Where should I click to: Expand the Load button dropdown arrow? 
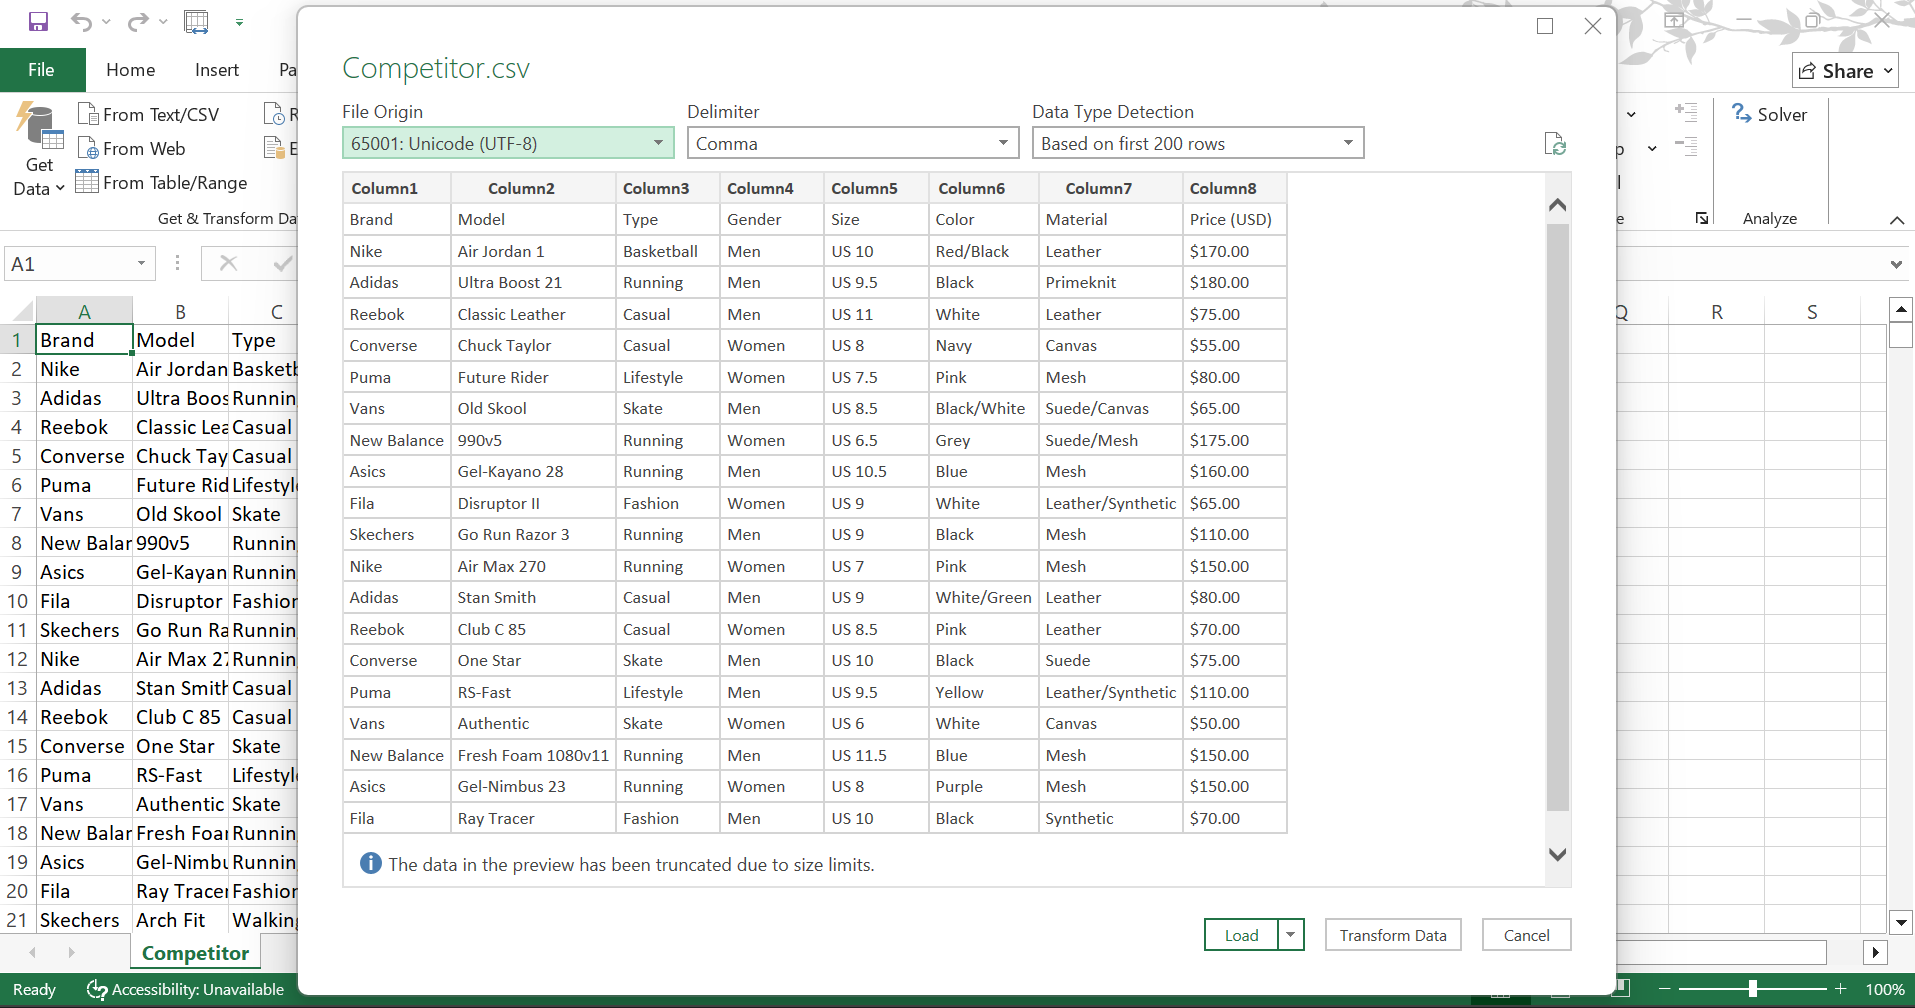(1291, 935)
